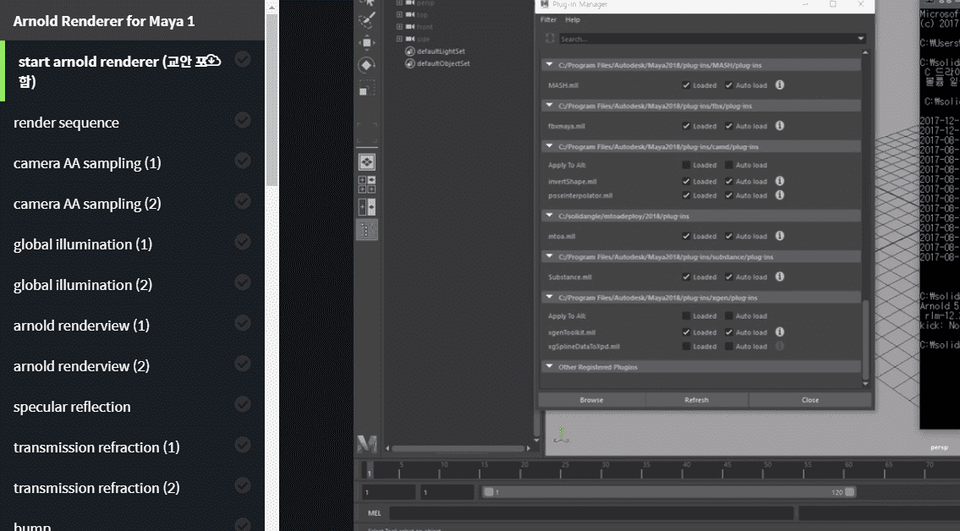The height and width of the screenshot is (531, 960).
Task: Click the front camera icon in Outliner
Action: click(x=410, y=27)
